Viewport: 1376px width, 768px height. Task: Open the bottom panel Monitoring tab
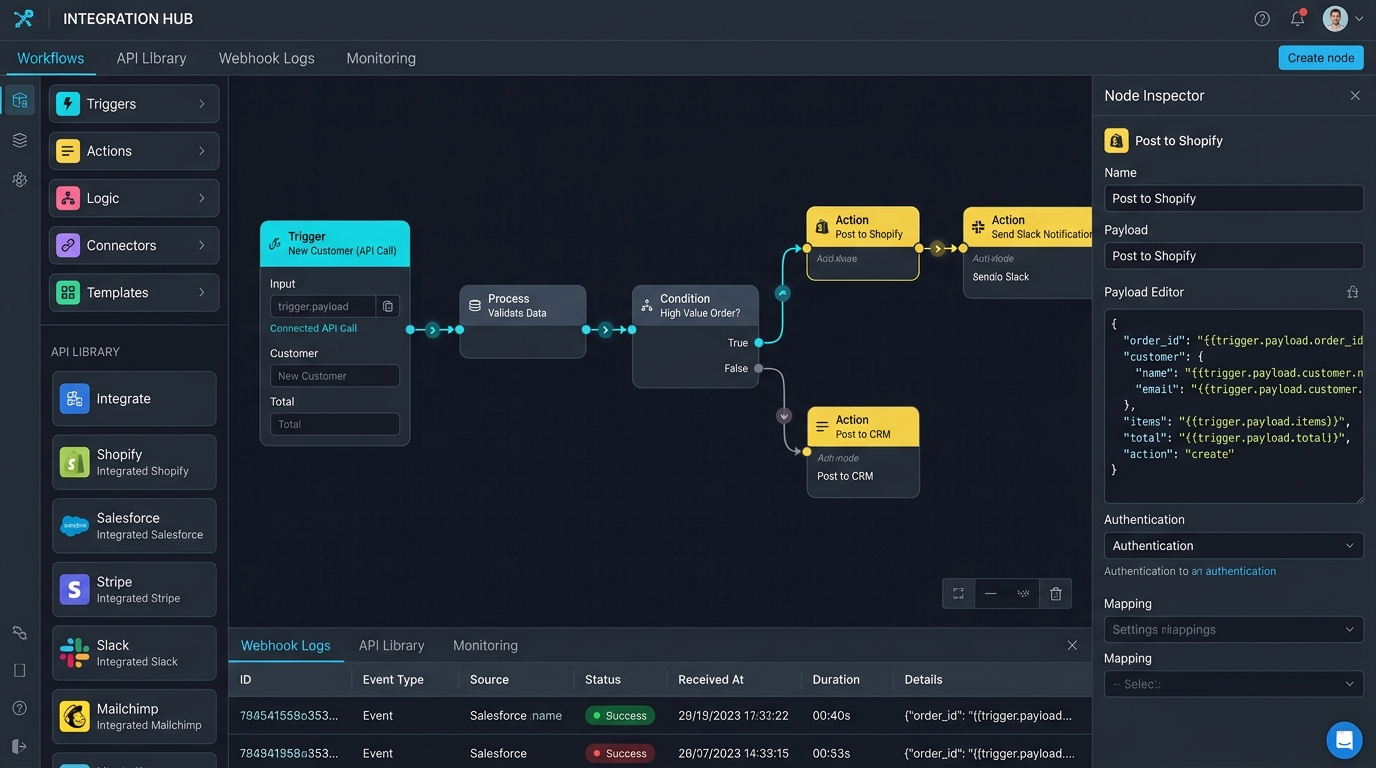coord(485,646)
